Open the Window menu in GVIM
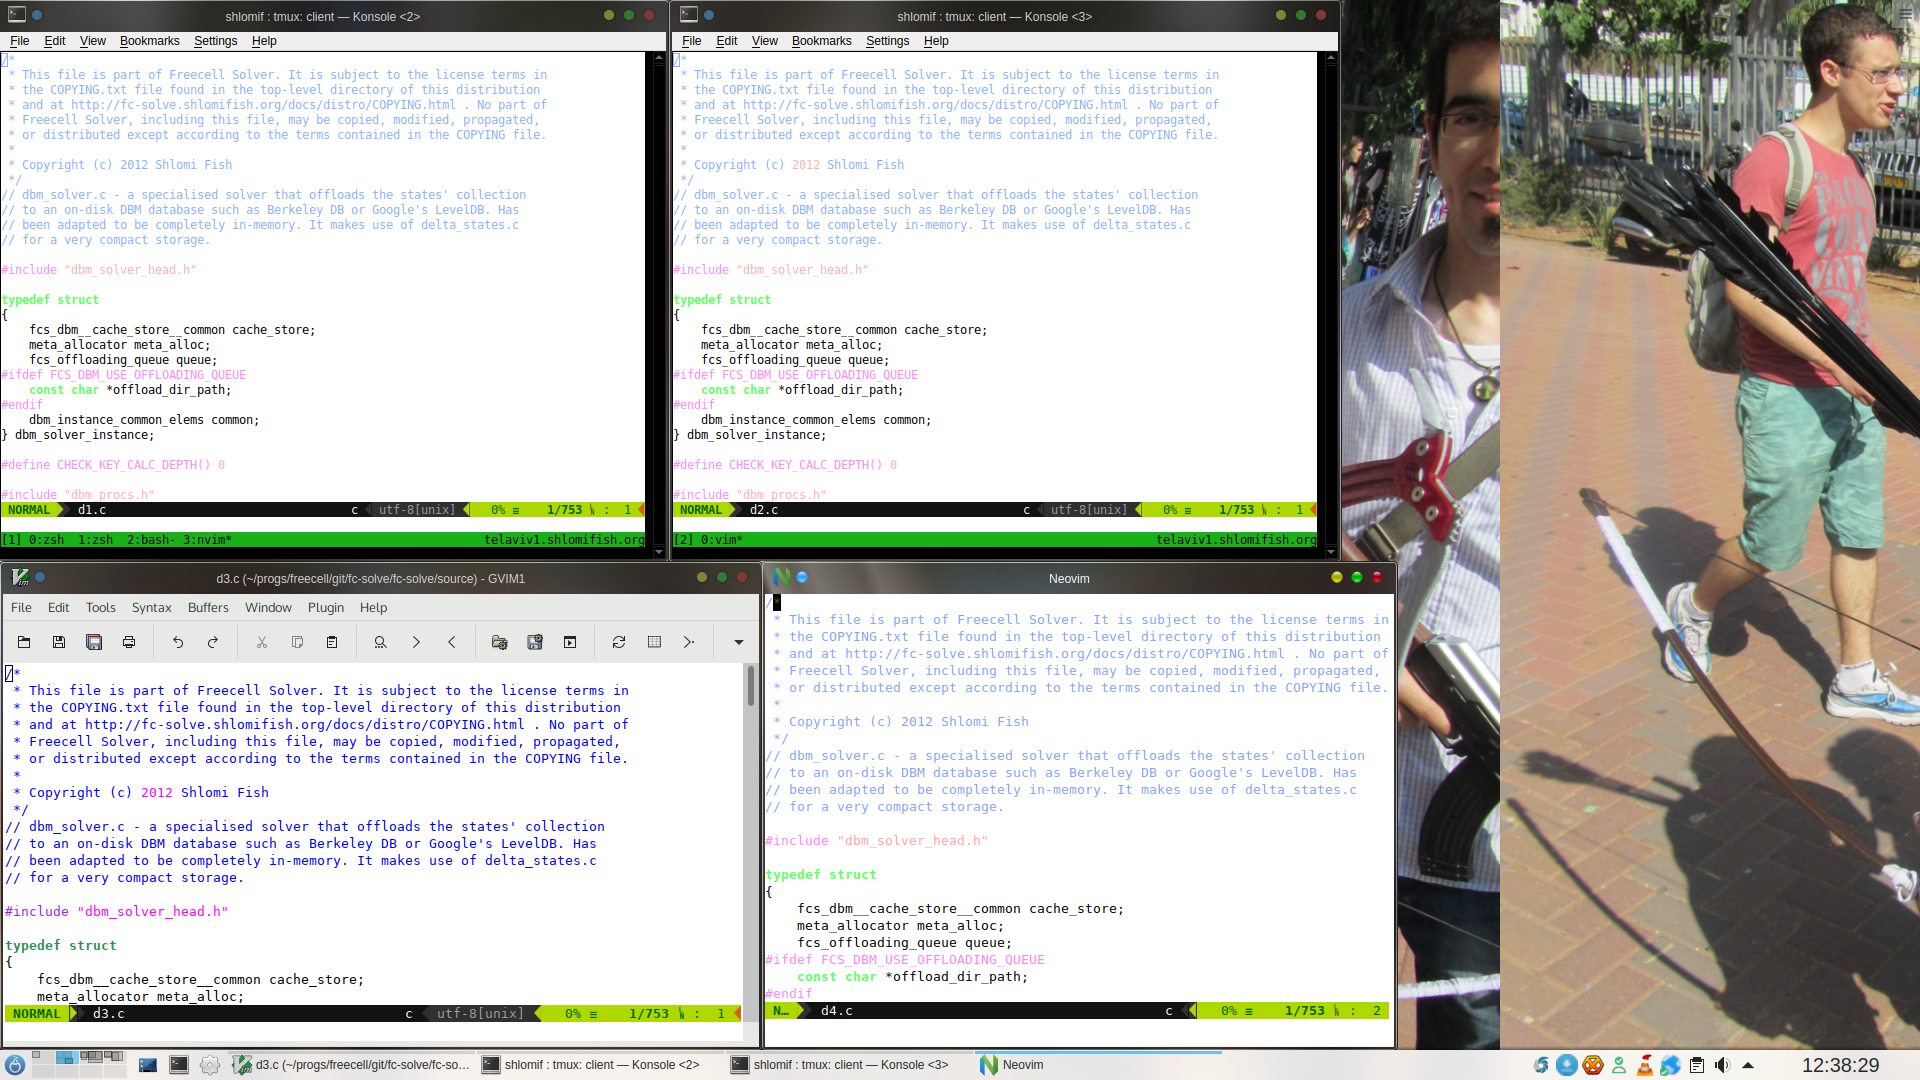The width and height of the screenshot is (1920, 1080). (x=268, y=608)
